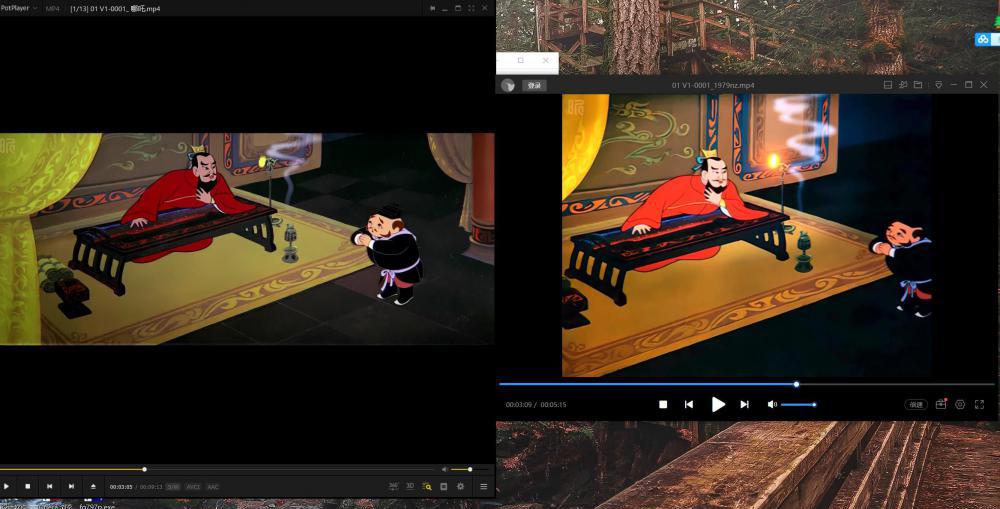Click the AVC1 video codec label
The height and width of the screenshot is (509, 1000).
[x=193, y=487]
